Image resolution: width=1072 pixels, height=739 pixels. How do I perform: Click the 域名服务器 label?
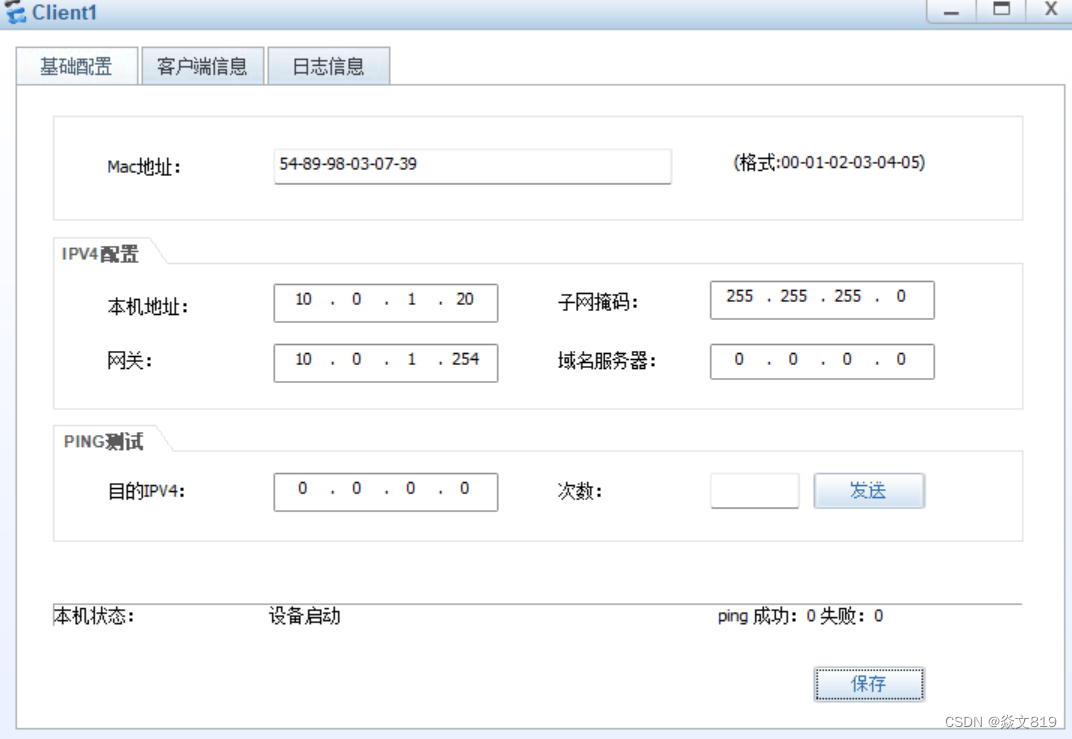(607, 360)
